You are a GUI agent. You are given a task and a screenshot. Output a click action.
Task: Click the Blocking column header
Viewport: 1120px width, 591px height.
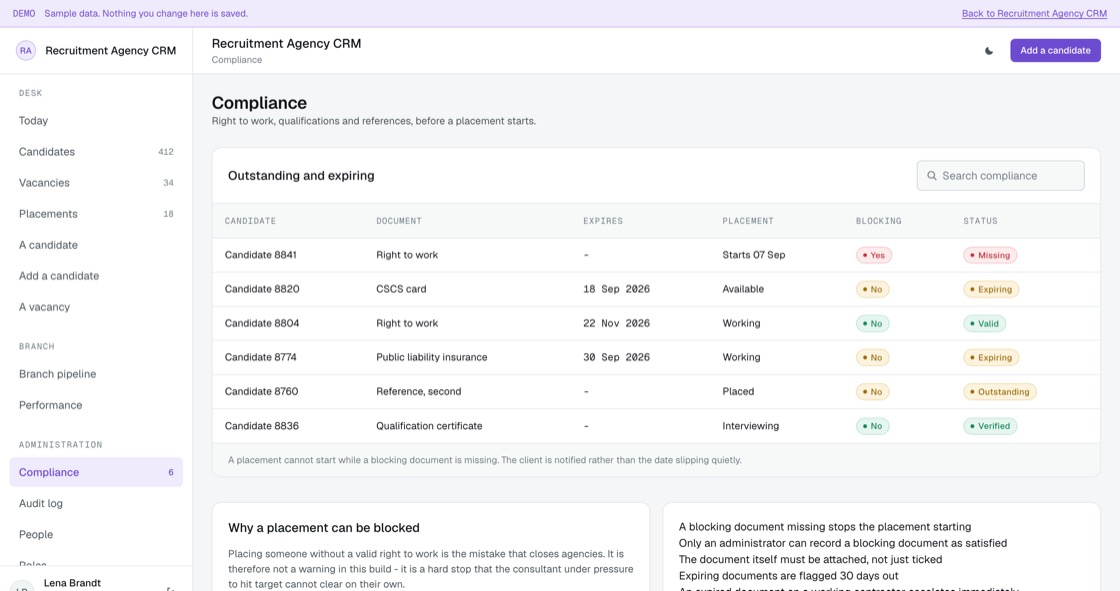[879, 221]
